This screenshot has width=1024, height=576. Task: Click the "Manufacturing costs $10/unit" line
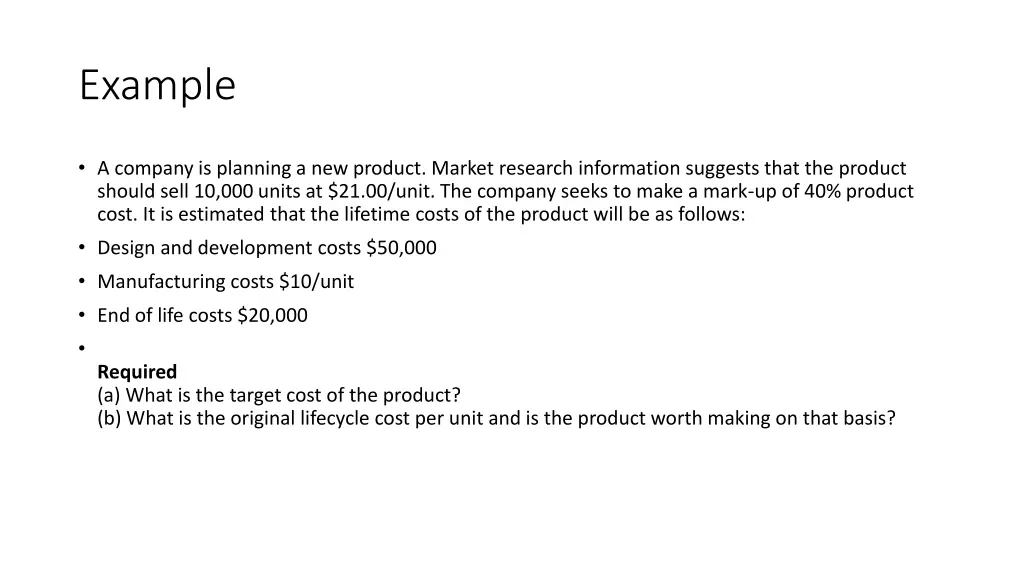coord(225,282)
